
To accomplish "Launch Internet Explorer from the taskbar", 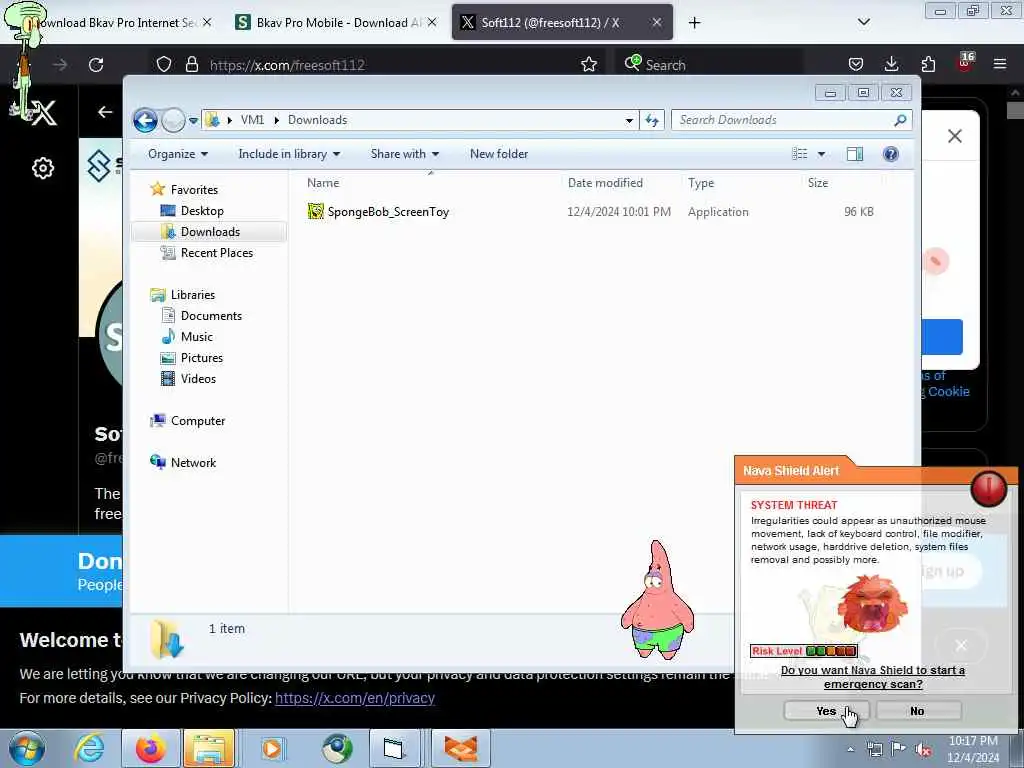I will click(89, 748).
